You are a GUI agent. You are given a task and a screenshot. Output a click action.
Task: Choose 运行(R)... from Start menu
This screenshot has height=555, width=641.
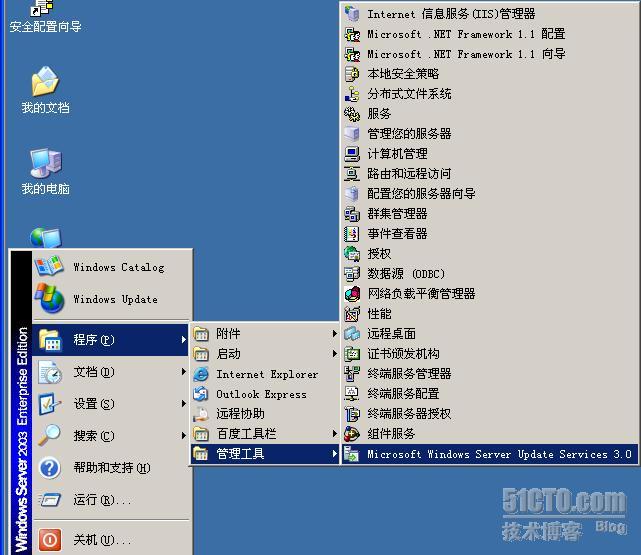click(111, 499)
